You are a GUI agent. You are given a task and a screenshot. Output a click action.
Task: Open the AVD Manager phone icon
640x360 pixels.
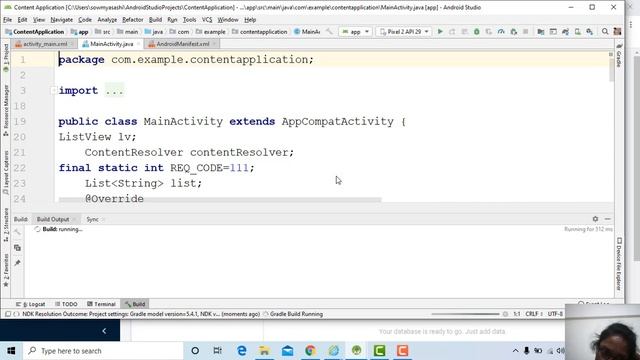(x=578, y=31)
